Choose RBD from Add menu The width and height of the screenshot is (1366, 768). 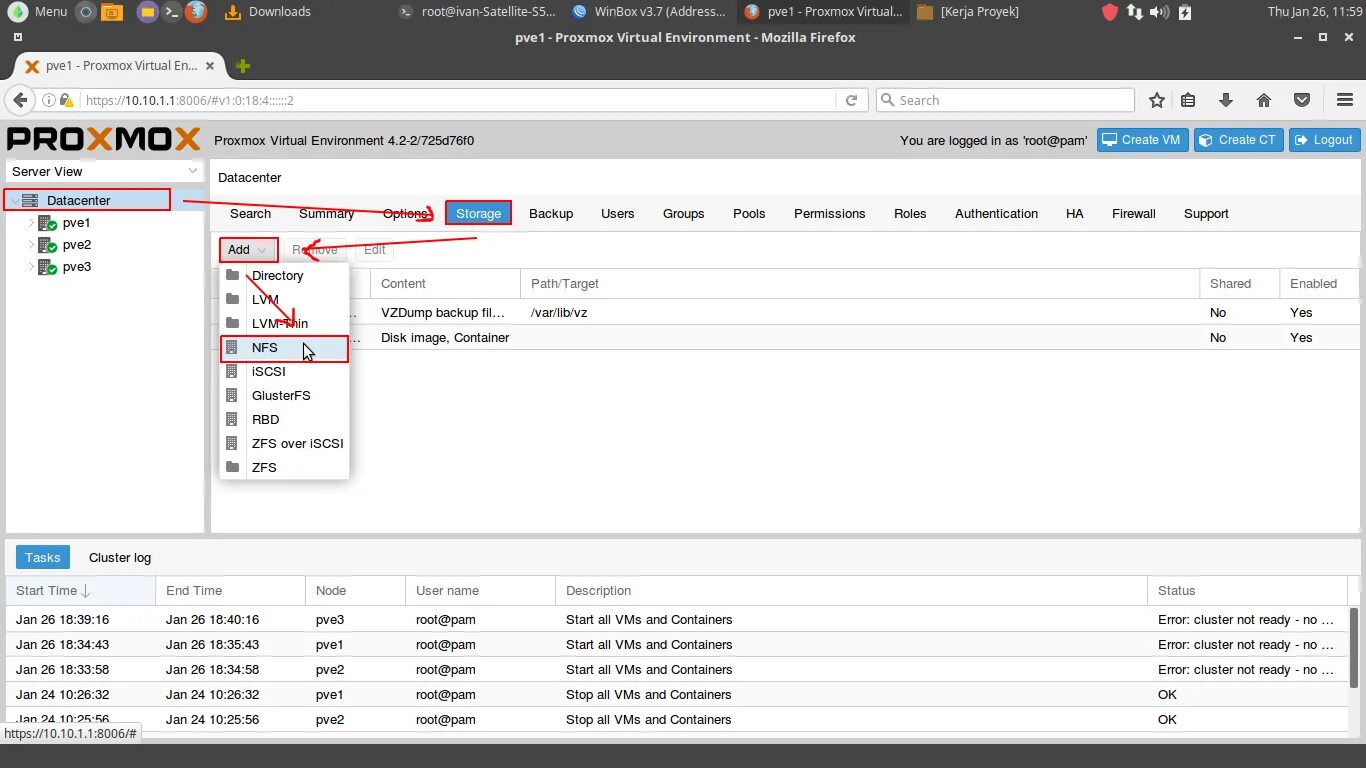point(284,419)
